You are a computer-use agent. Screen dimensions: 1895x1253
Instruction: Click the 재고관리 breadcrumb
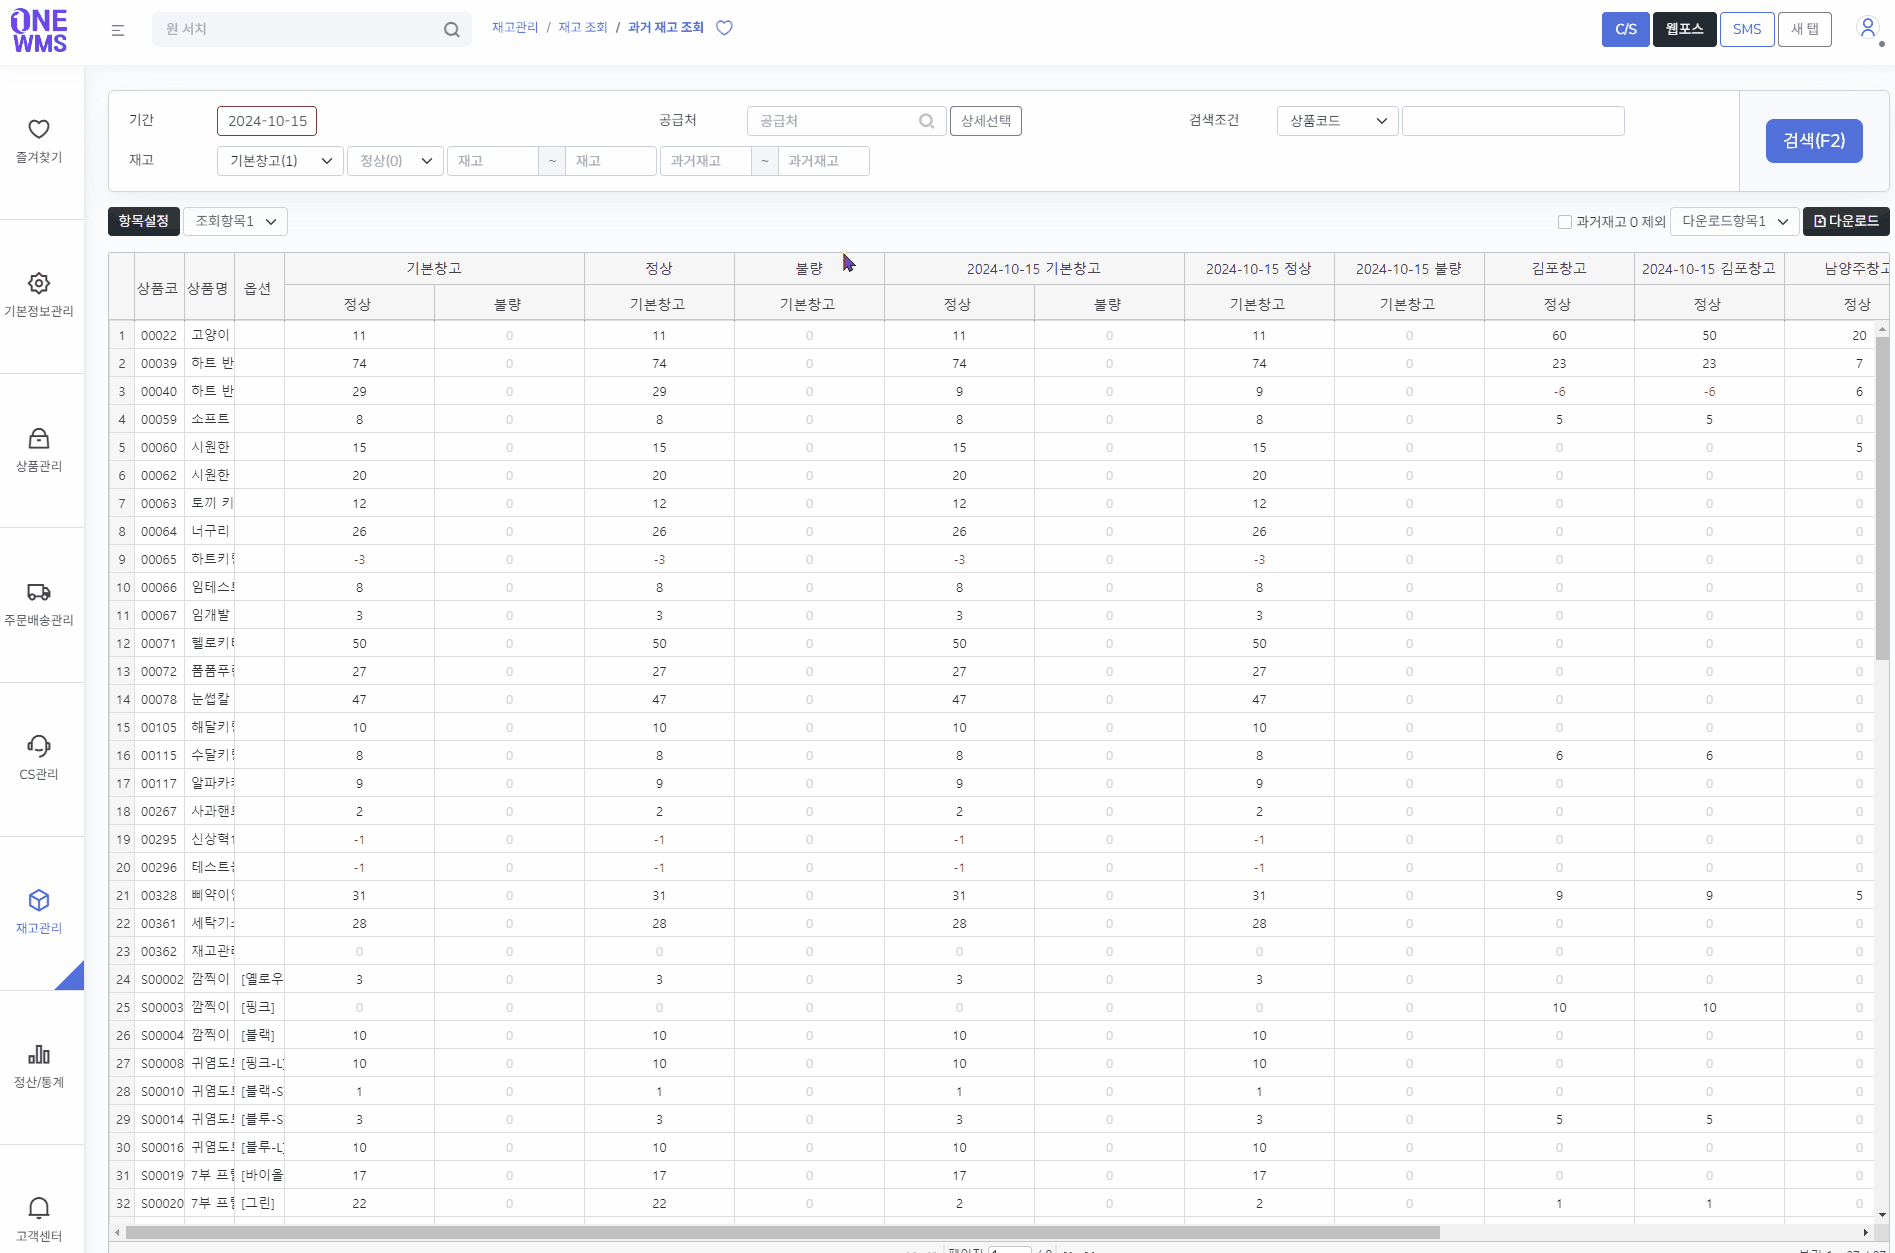(x=515, y=28)
